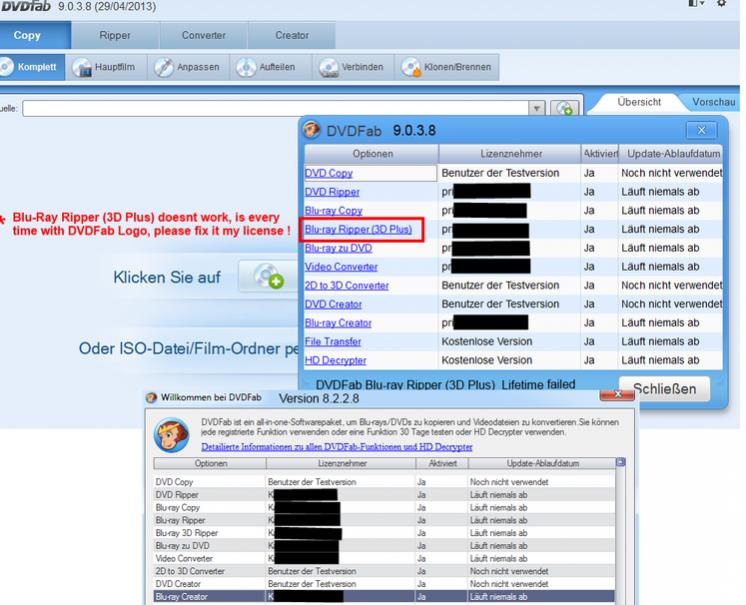Select Hauptfilm copy mode
The image size is (746, 605).
coord(106,67)
